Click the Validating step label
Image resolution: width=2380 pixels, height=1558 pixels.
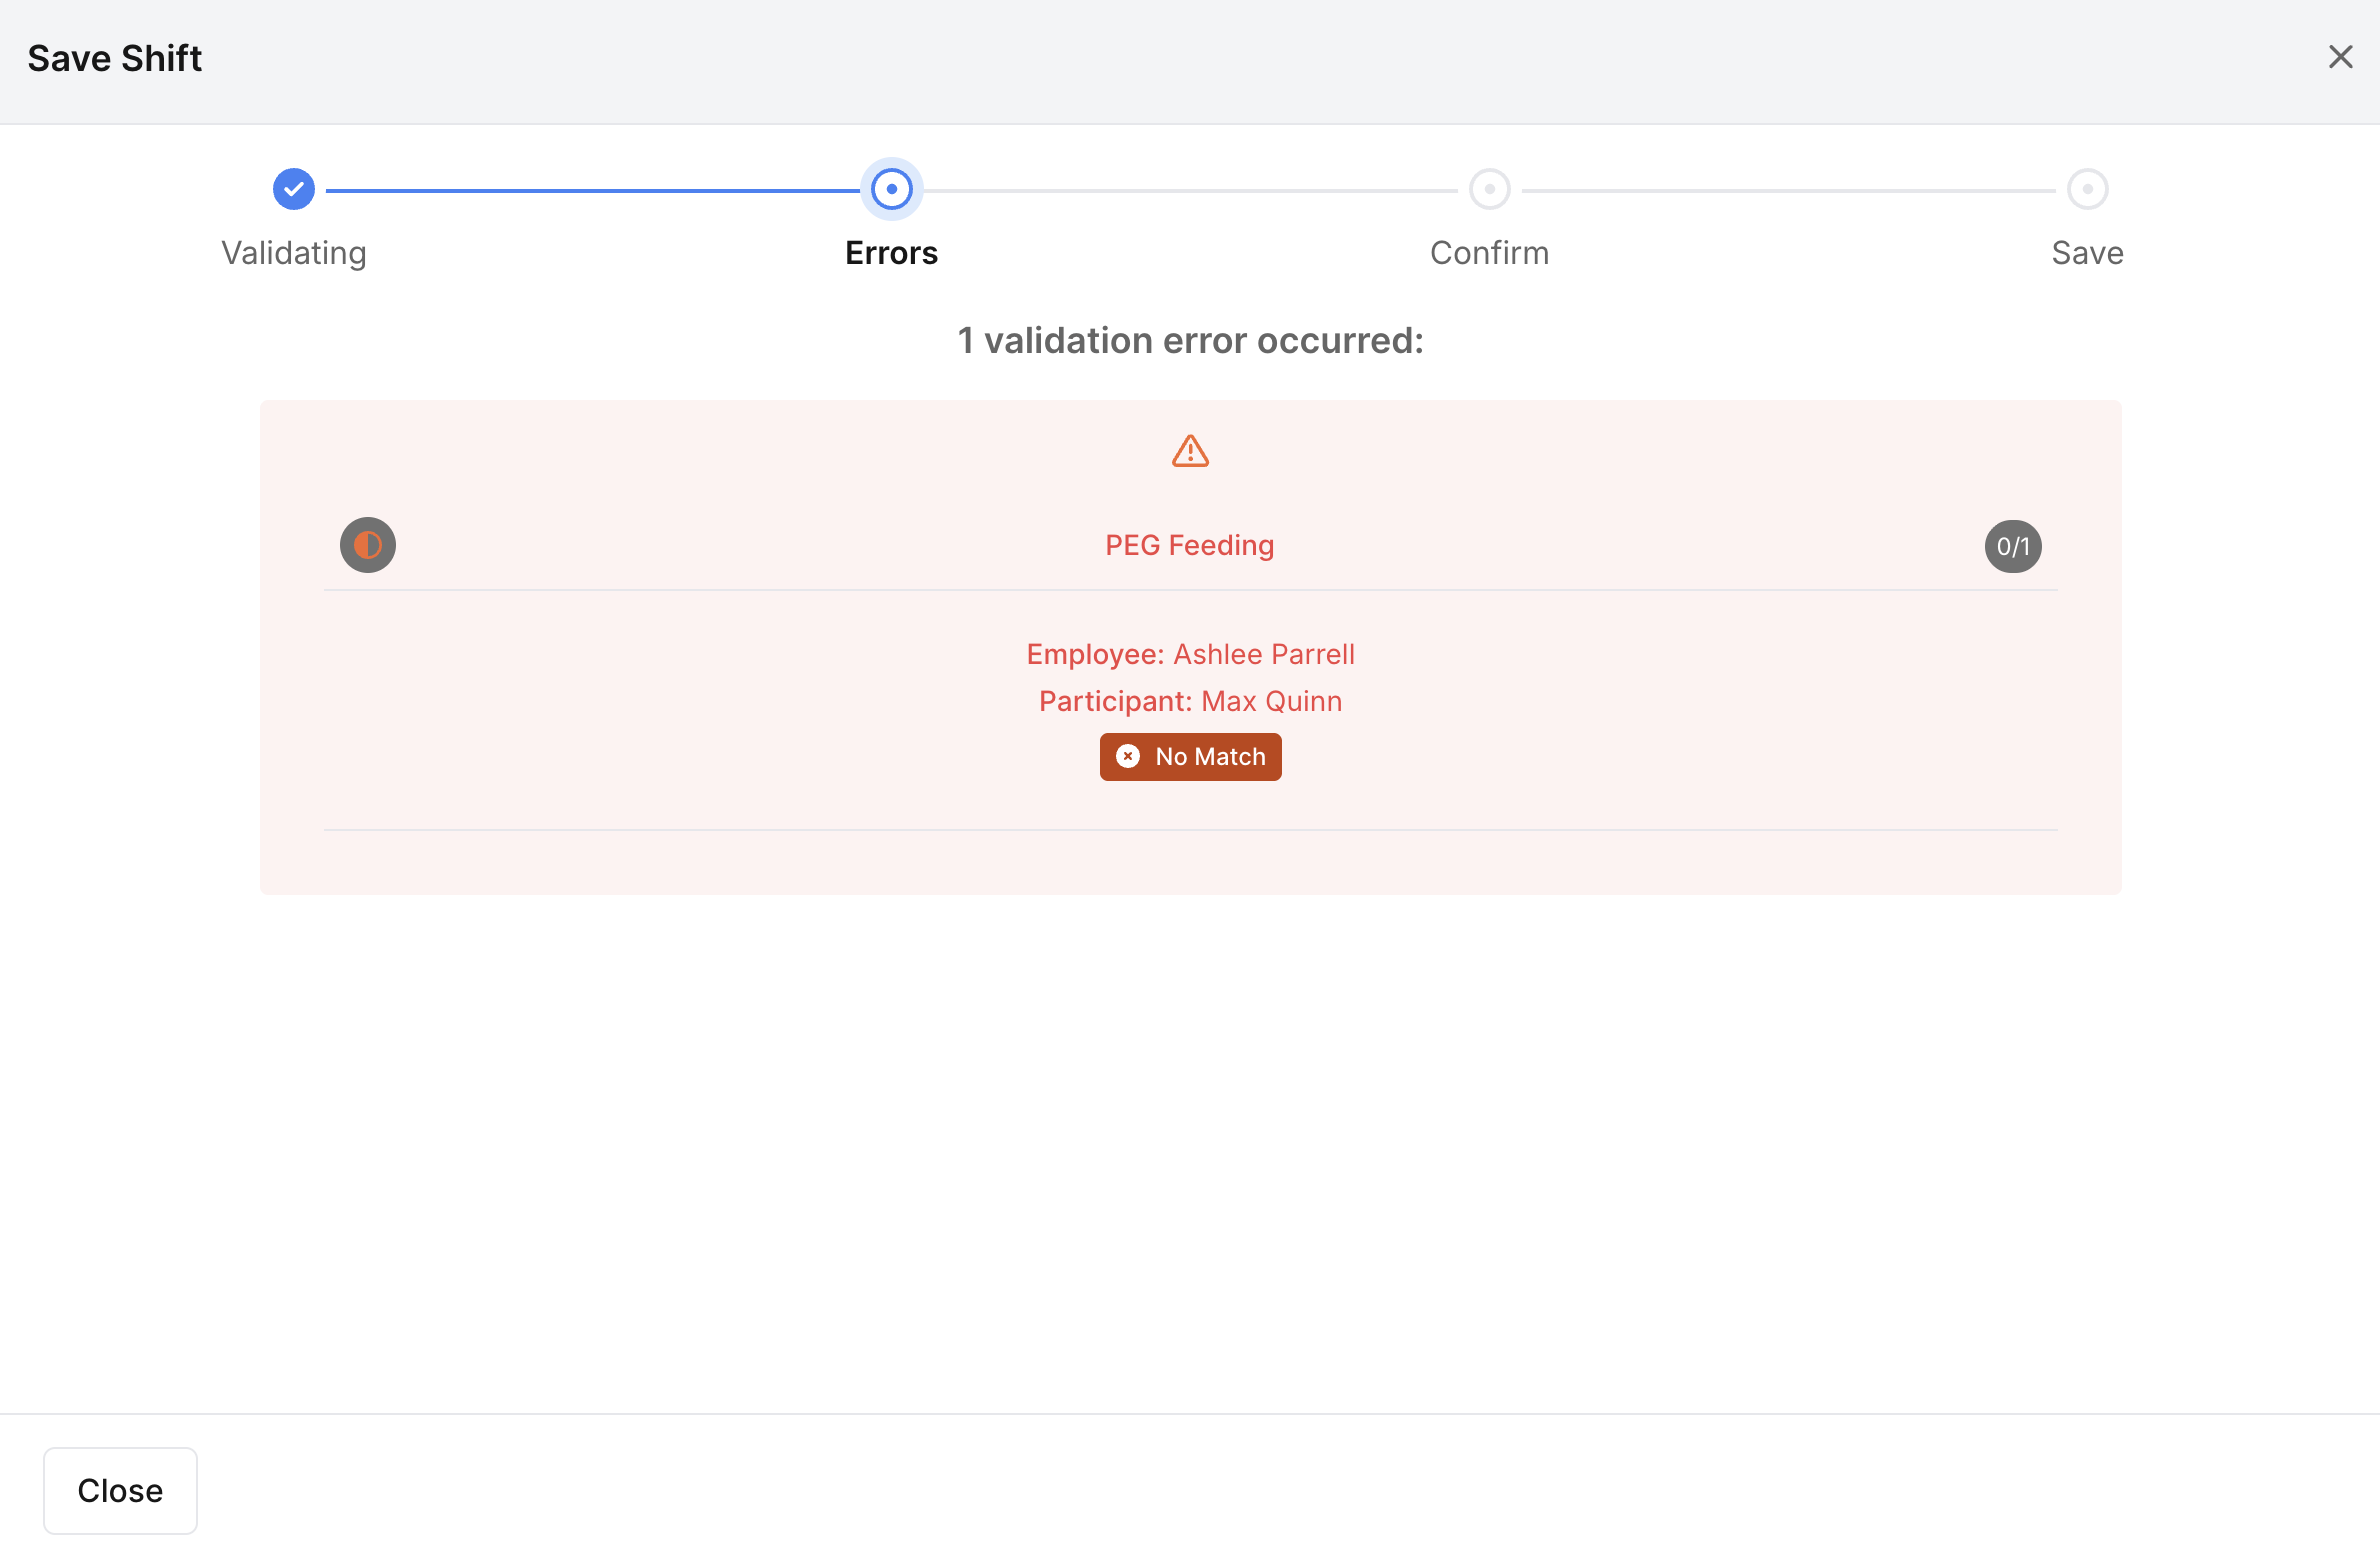point(293,253)
